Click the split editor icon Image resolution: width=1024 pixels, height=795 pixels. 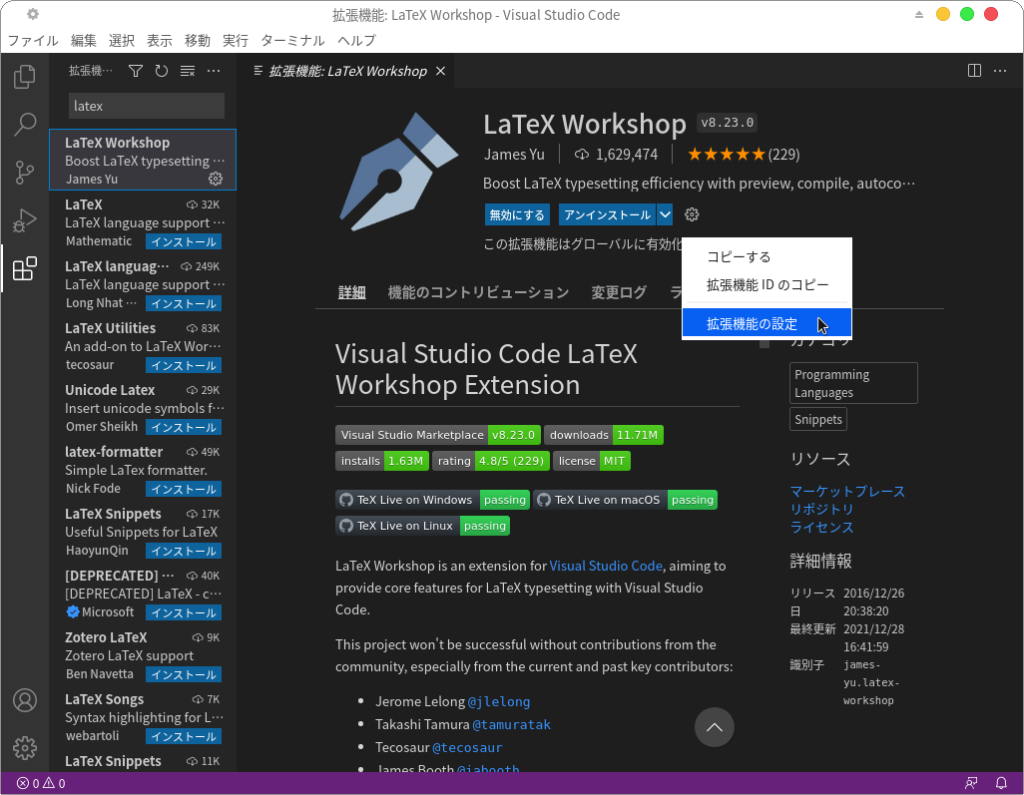click(974, 71)
